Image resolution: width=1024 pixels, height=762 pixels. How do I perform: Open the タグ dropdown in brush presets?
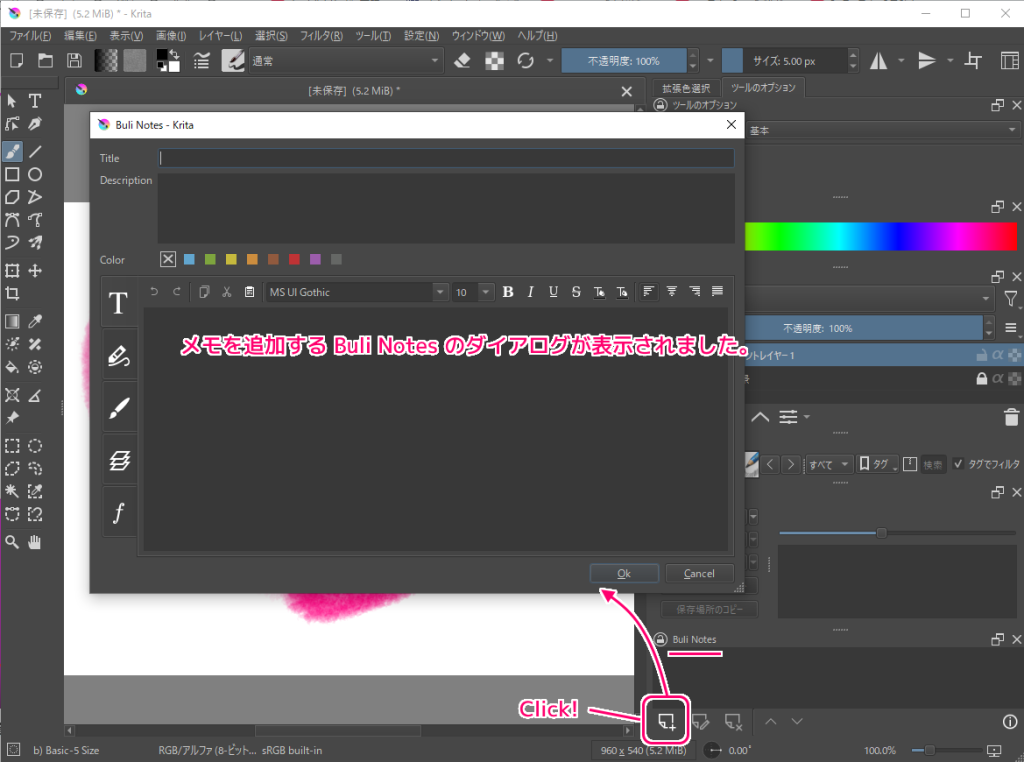[x=878, y=464]
